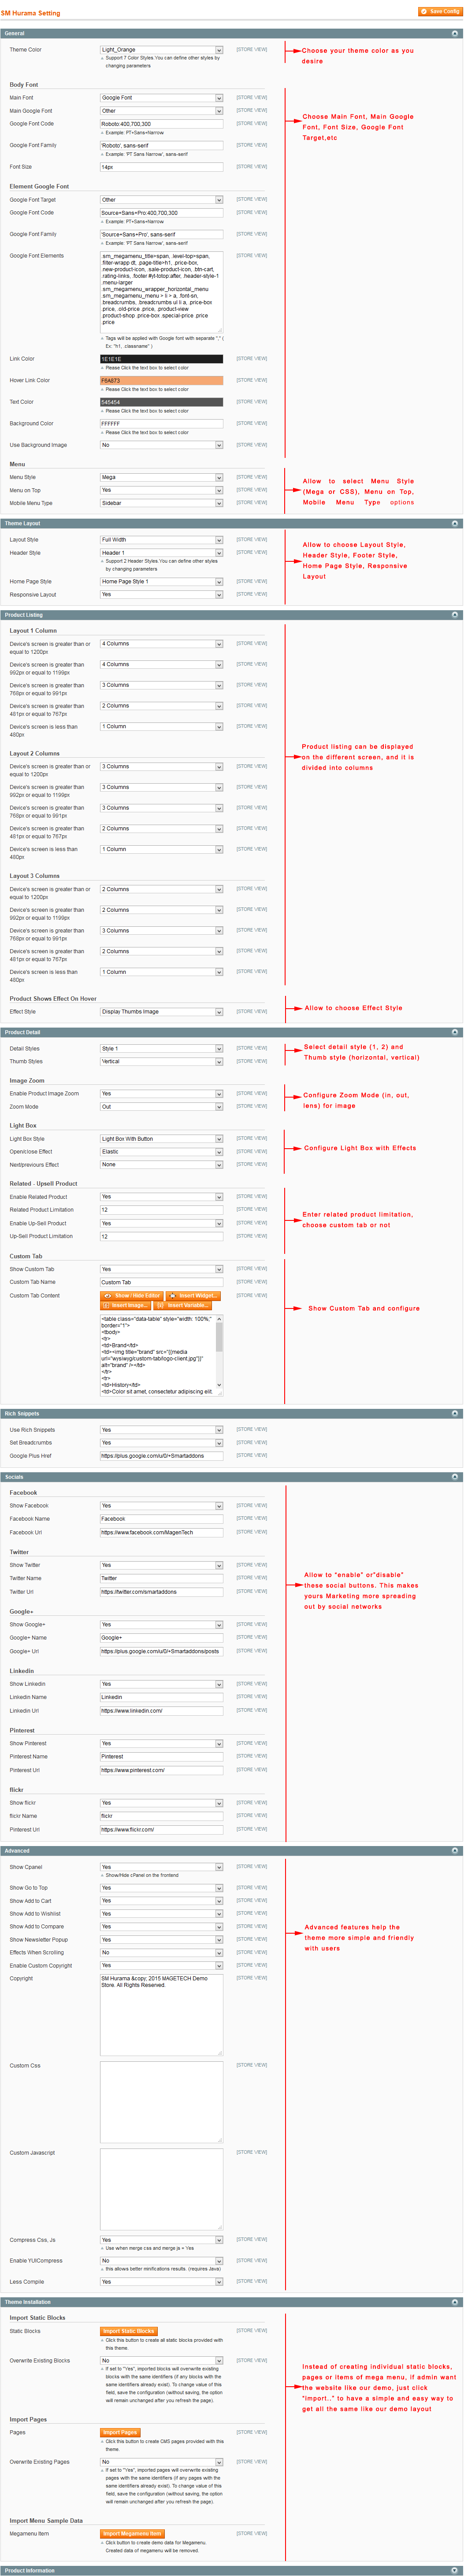Click Custom Tab Name input field
This screenshot has width=464, height=2576.
161,1282
